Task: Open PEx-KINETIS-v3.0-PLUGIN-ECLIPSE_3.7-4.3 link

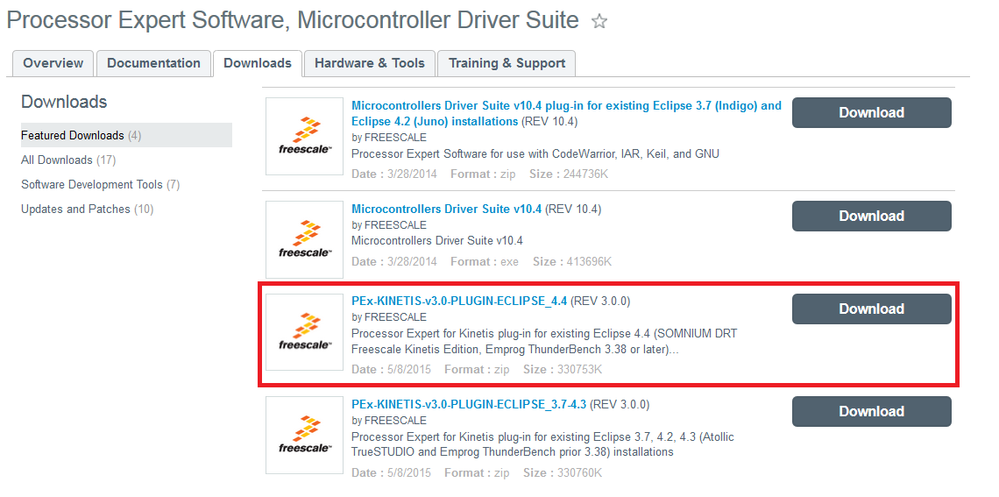Action: (x=468, y=405)
